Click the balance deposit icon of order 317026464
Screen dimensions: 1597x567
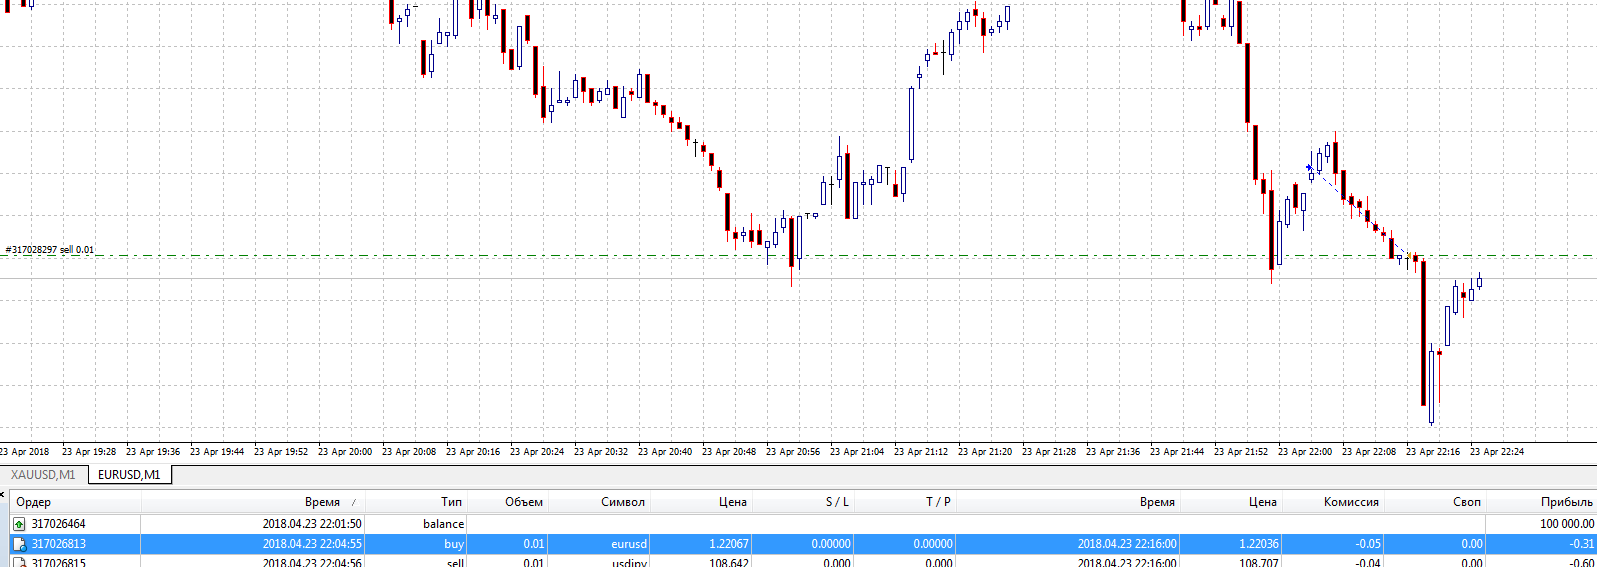(x=19, y=523)
